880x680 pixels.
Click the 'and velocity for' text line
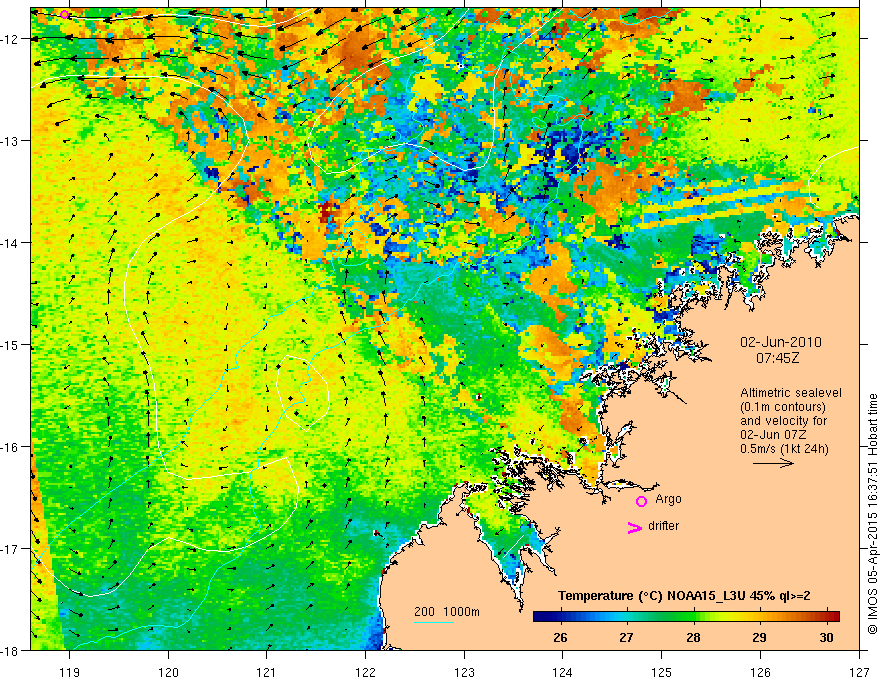783,421
